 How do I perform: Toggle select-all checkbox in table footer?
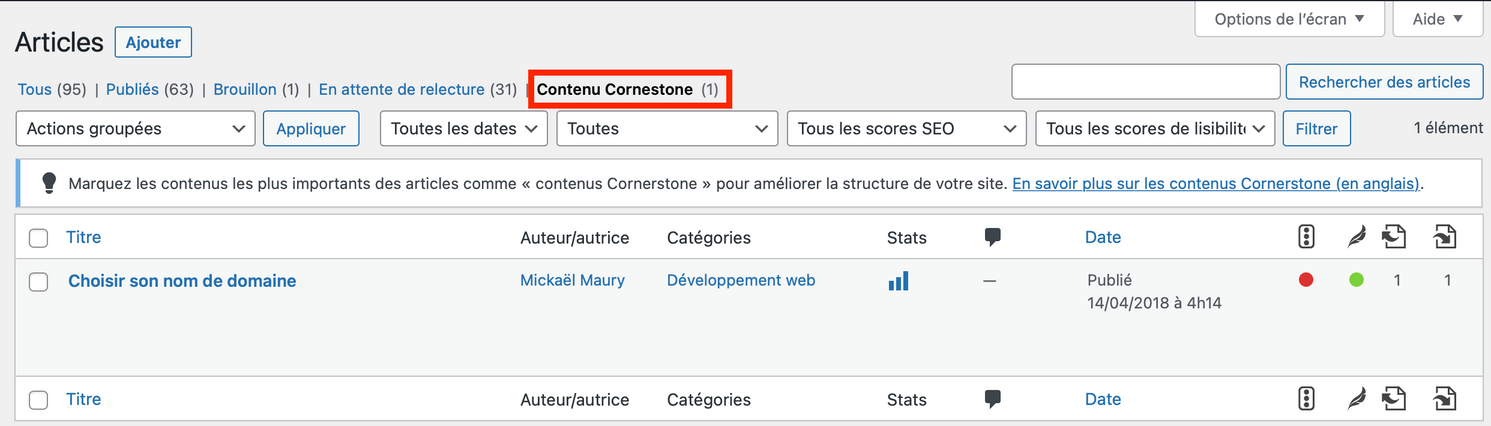pos(39,400)
